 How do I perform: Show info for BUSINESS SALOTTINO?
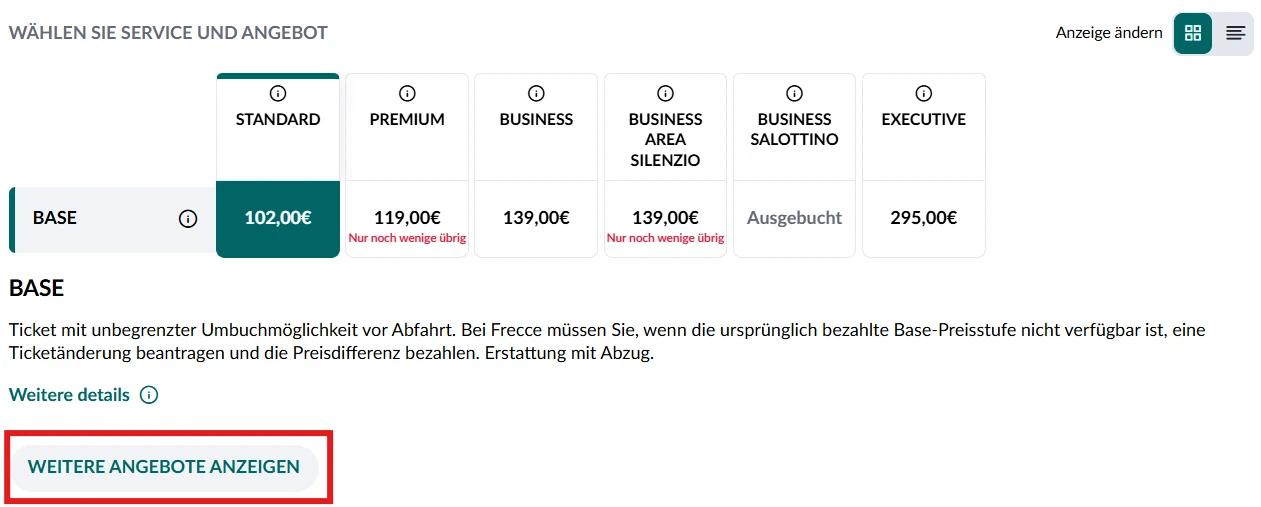(794, 93)
